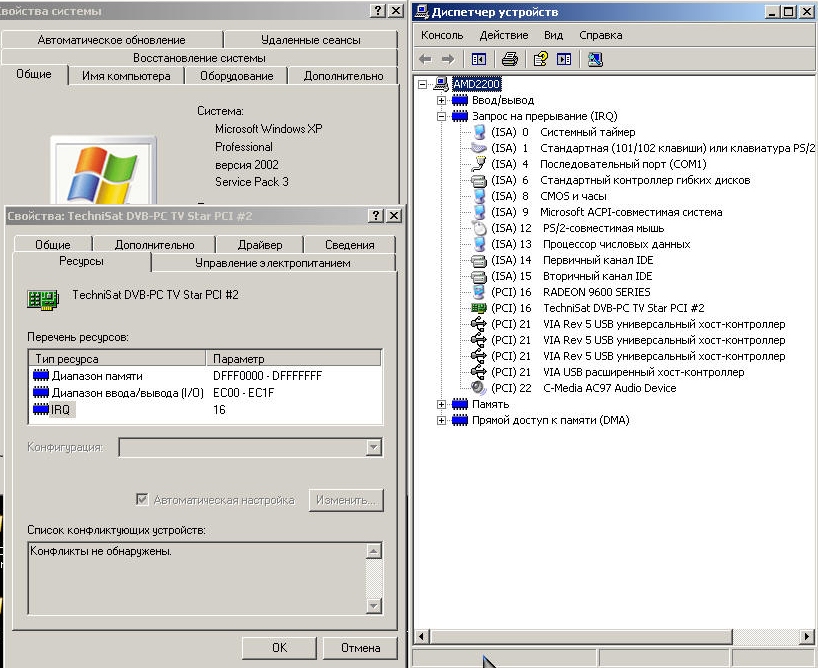Click the conflict list scroll-down arrow
This screenshot has height=668, width=818.
click(x=374, y=605)
